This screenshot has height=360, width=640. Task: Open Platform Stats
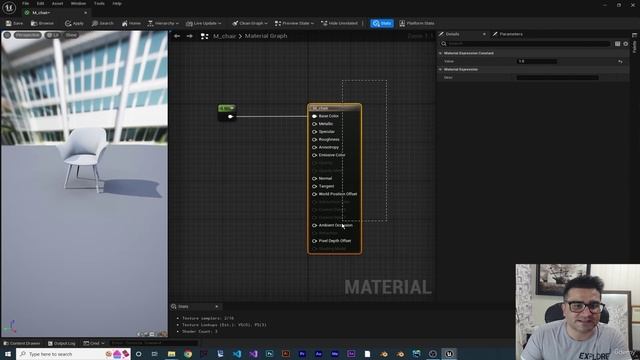pyautogui.click(x=417, y=23)
